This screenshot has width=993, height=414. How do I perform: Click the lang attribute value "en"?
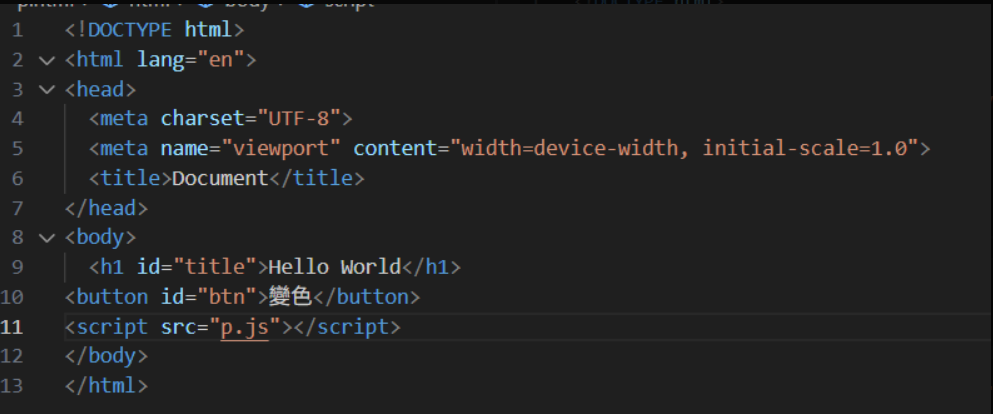(221, 60)
